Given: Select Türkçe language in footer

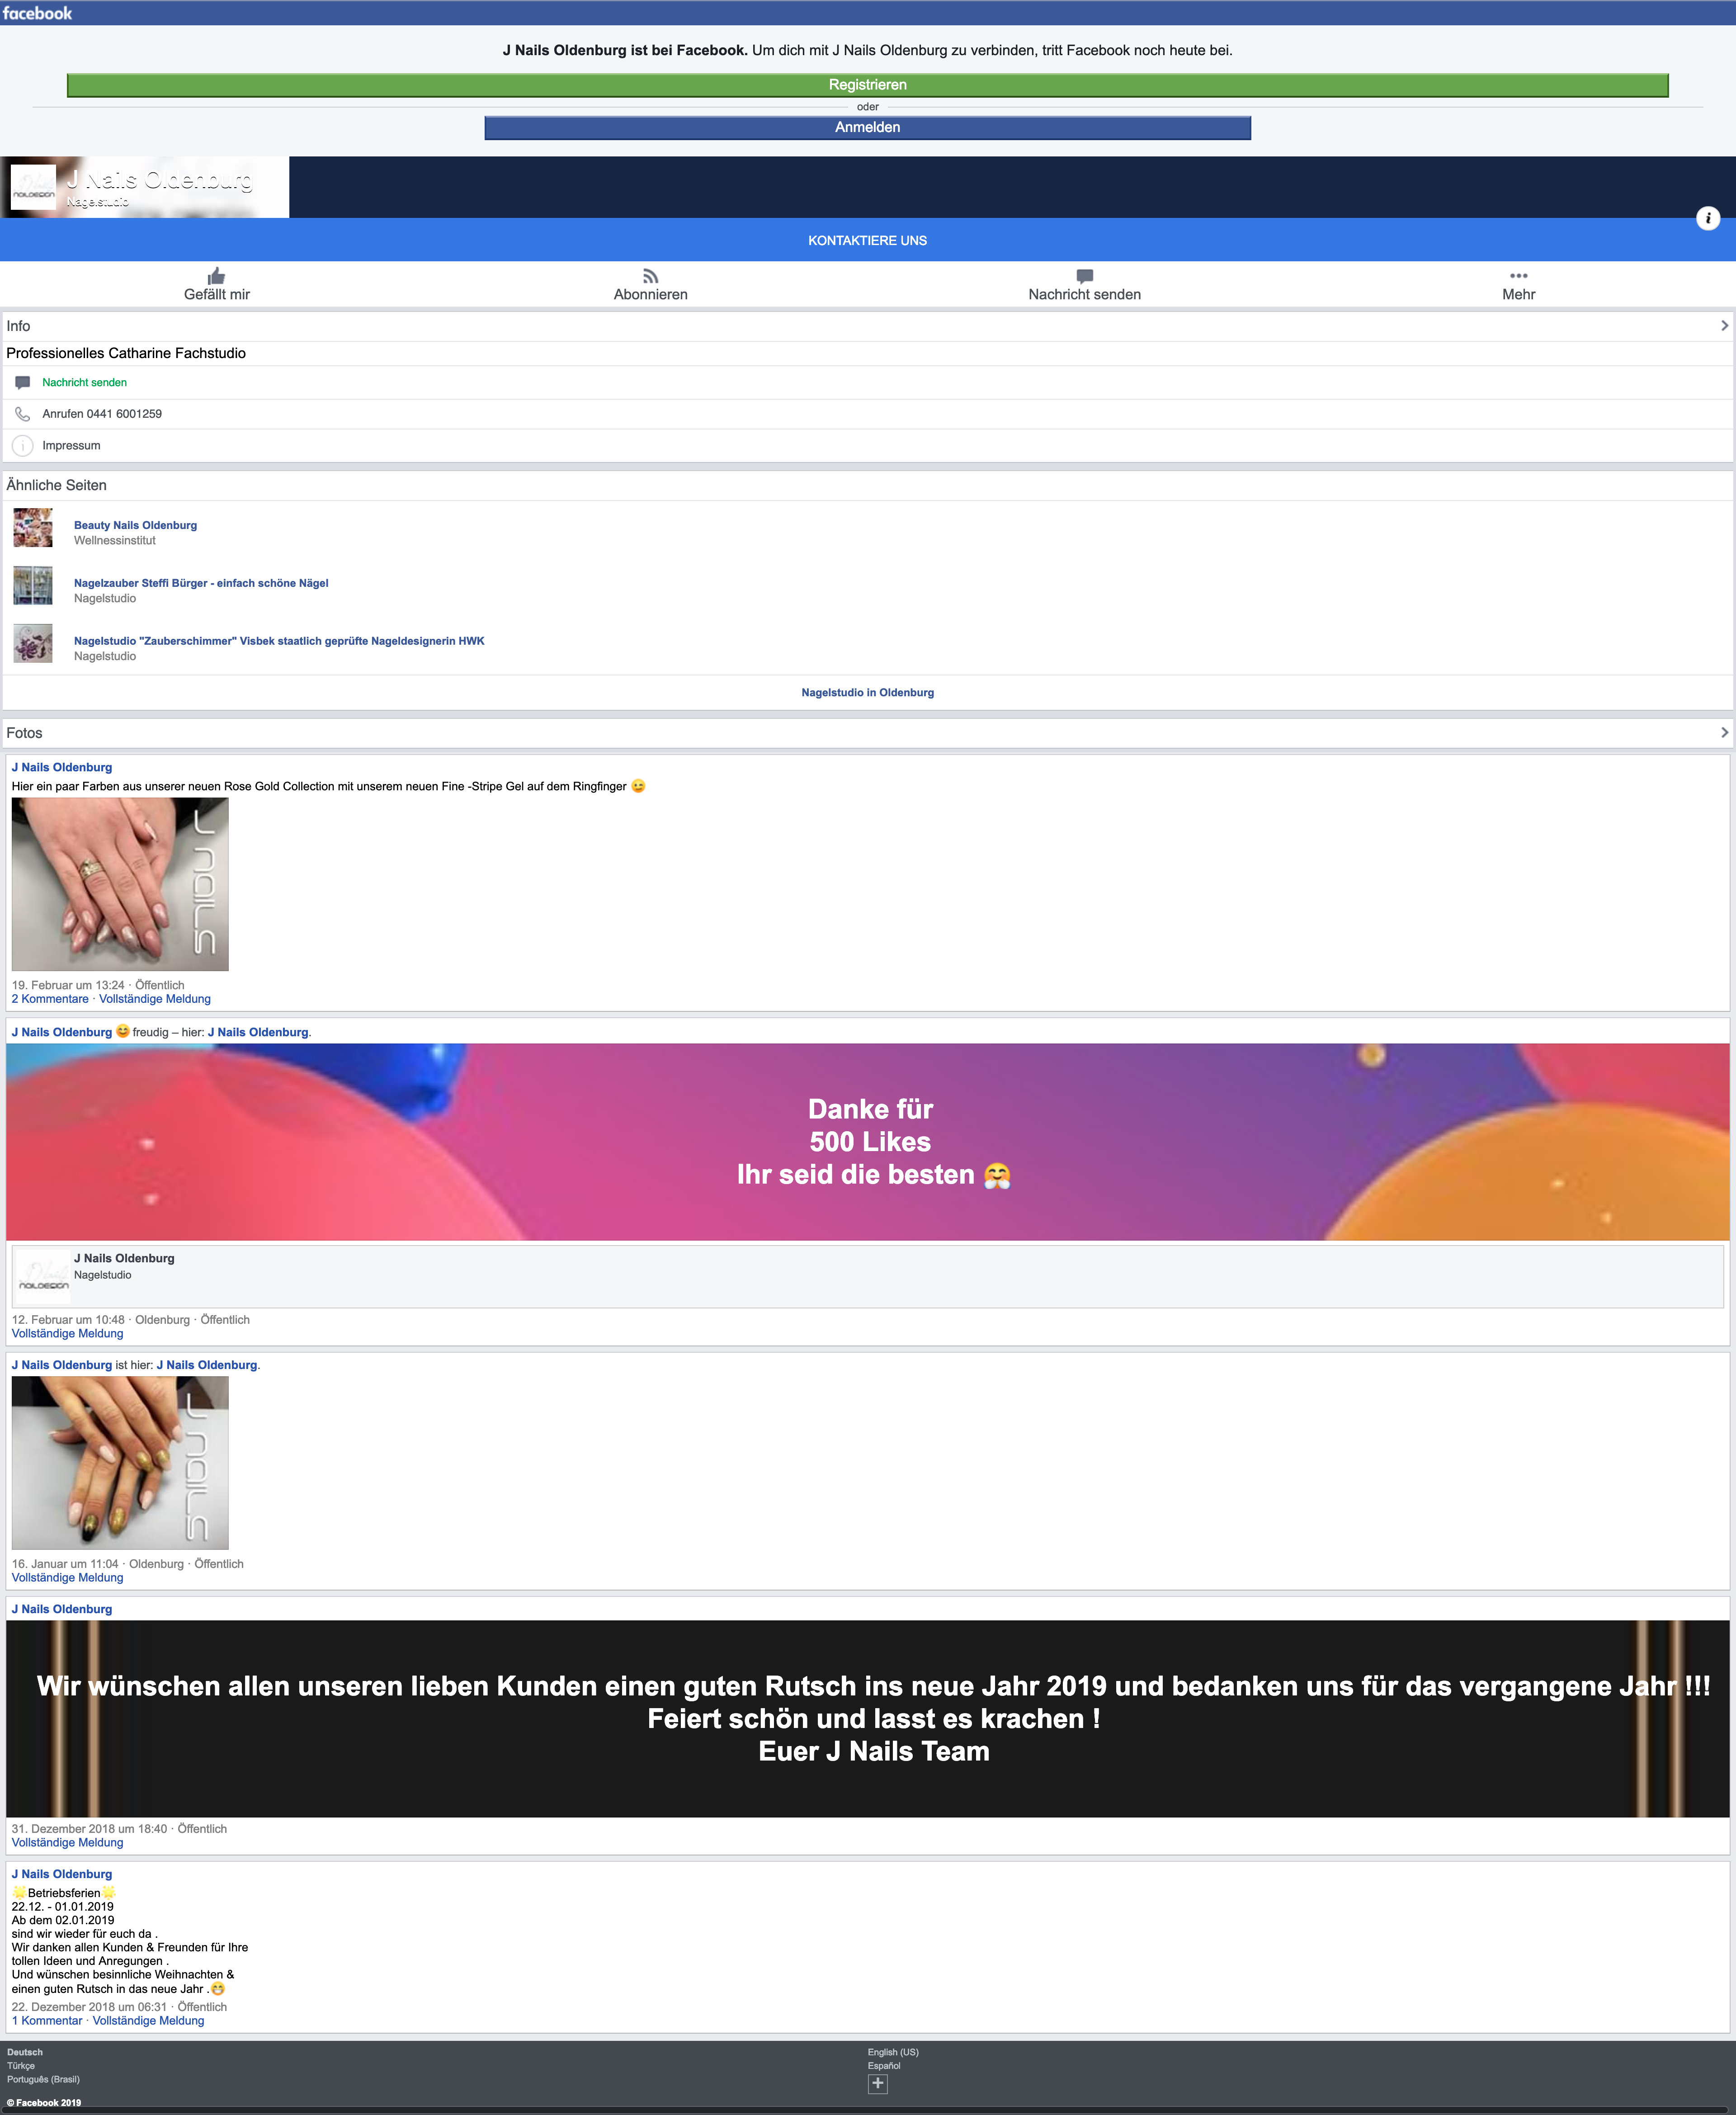Looking at the screenshot, I should click(21, 2066).
